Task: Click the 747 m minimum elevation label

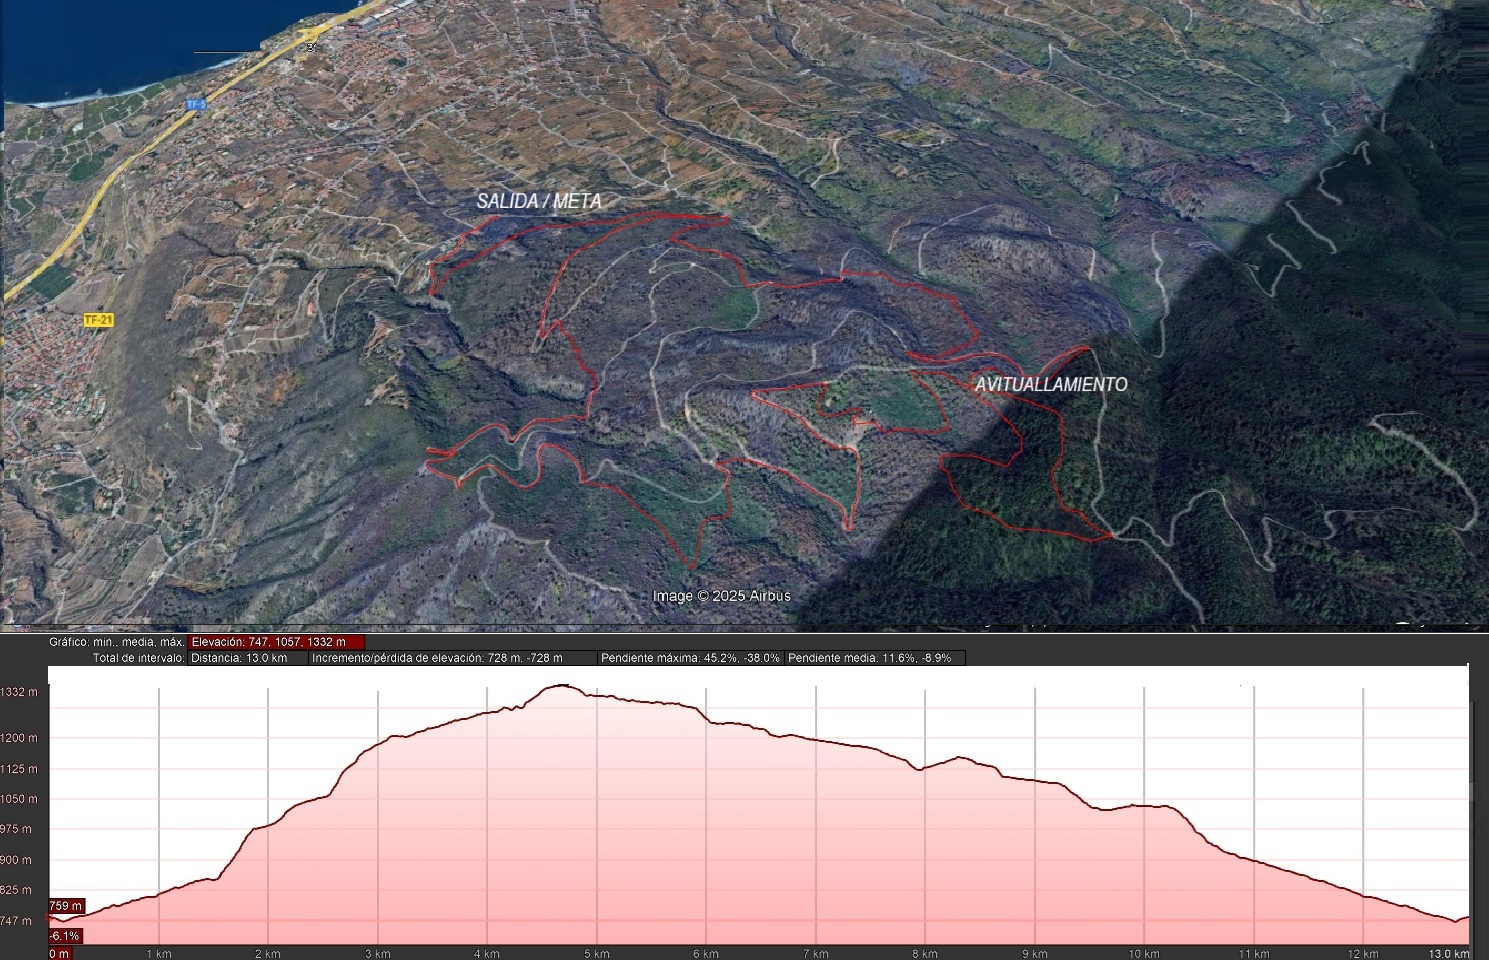Action: [17, 921]
